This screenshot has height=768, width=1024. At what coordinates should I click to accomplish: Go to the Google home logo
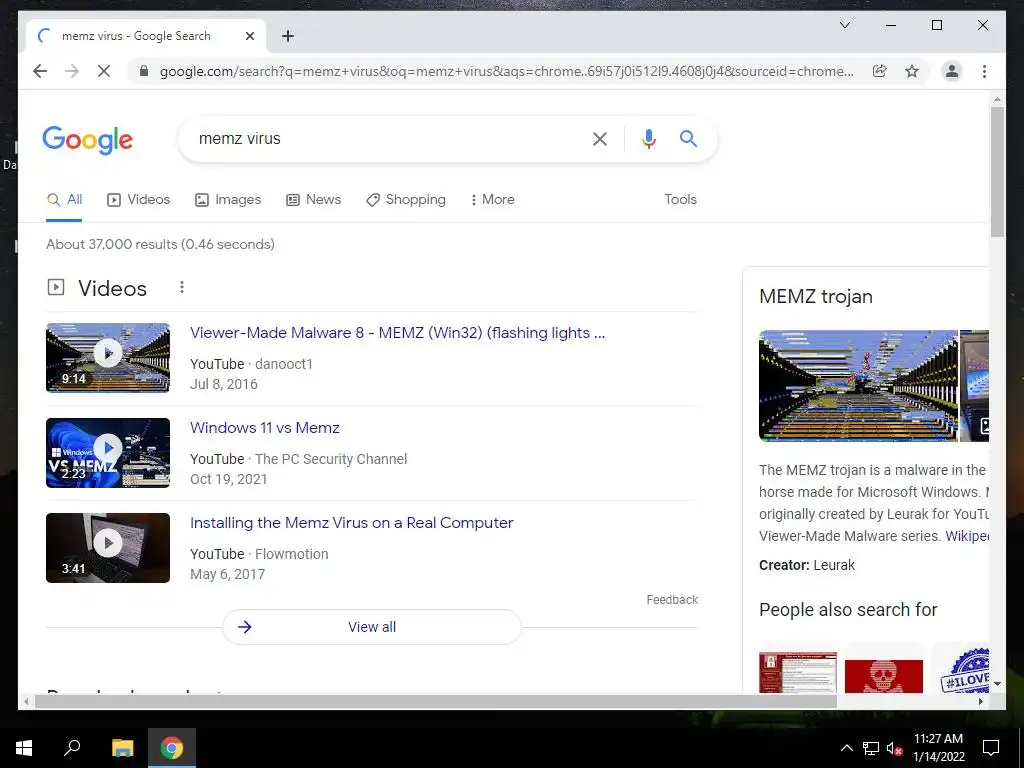88,140
